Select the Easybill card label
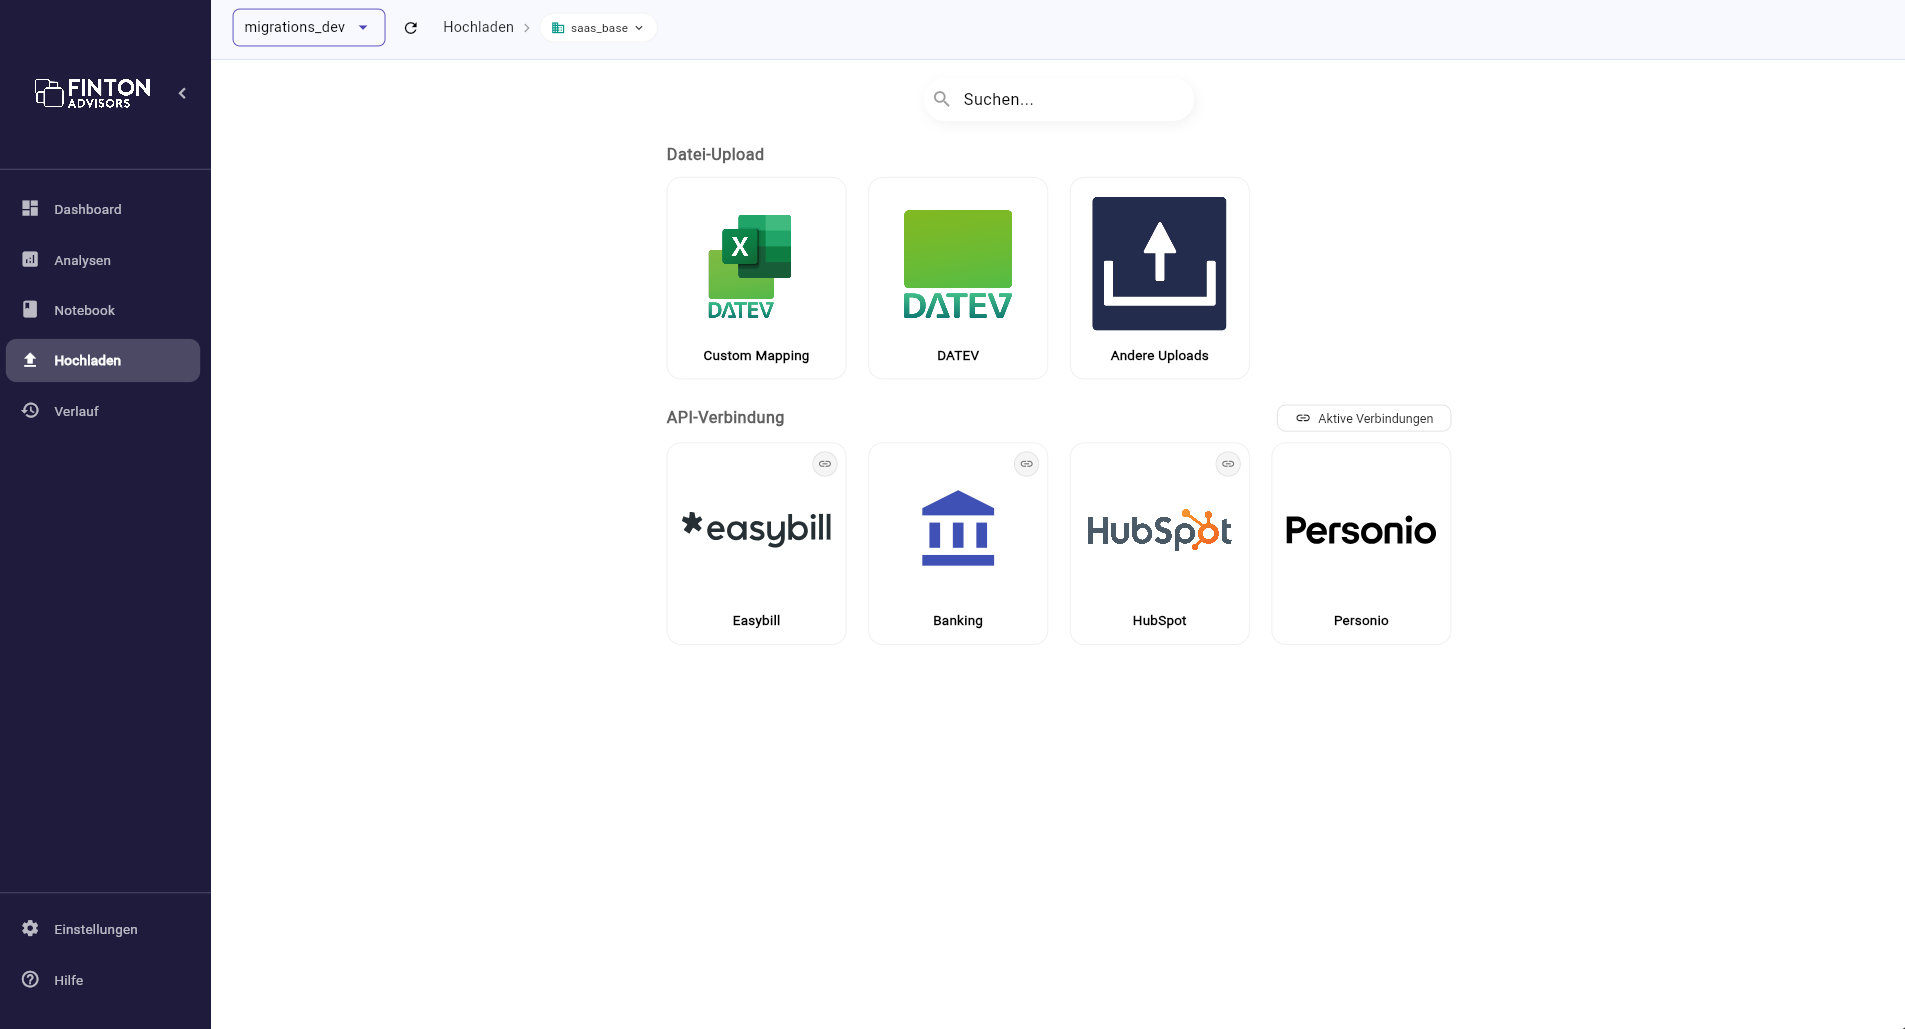 click(756, 620)
